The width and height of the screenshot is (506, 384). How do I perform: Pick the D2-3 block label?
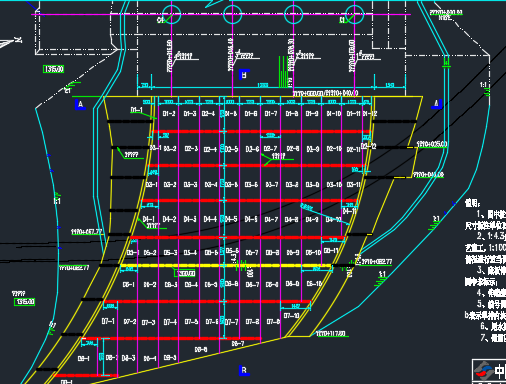pos(191,149)
